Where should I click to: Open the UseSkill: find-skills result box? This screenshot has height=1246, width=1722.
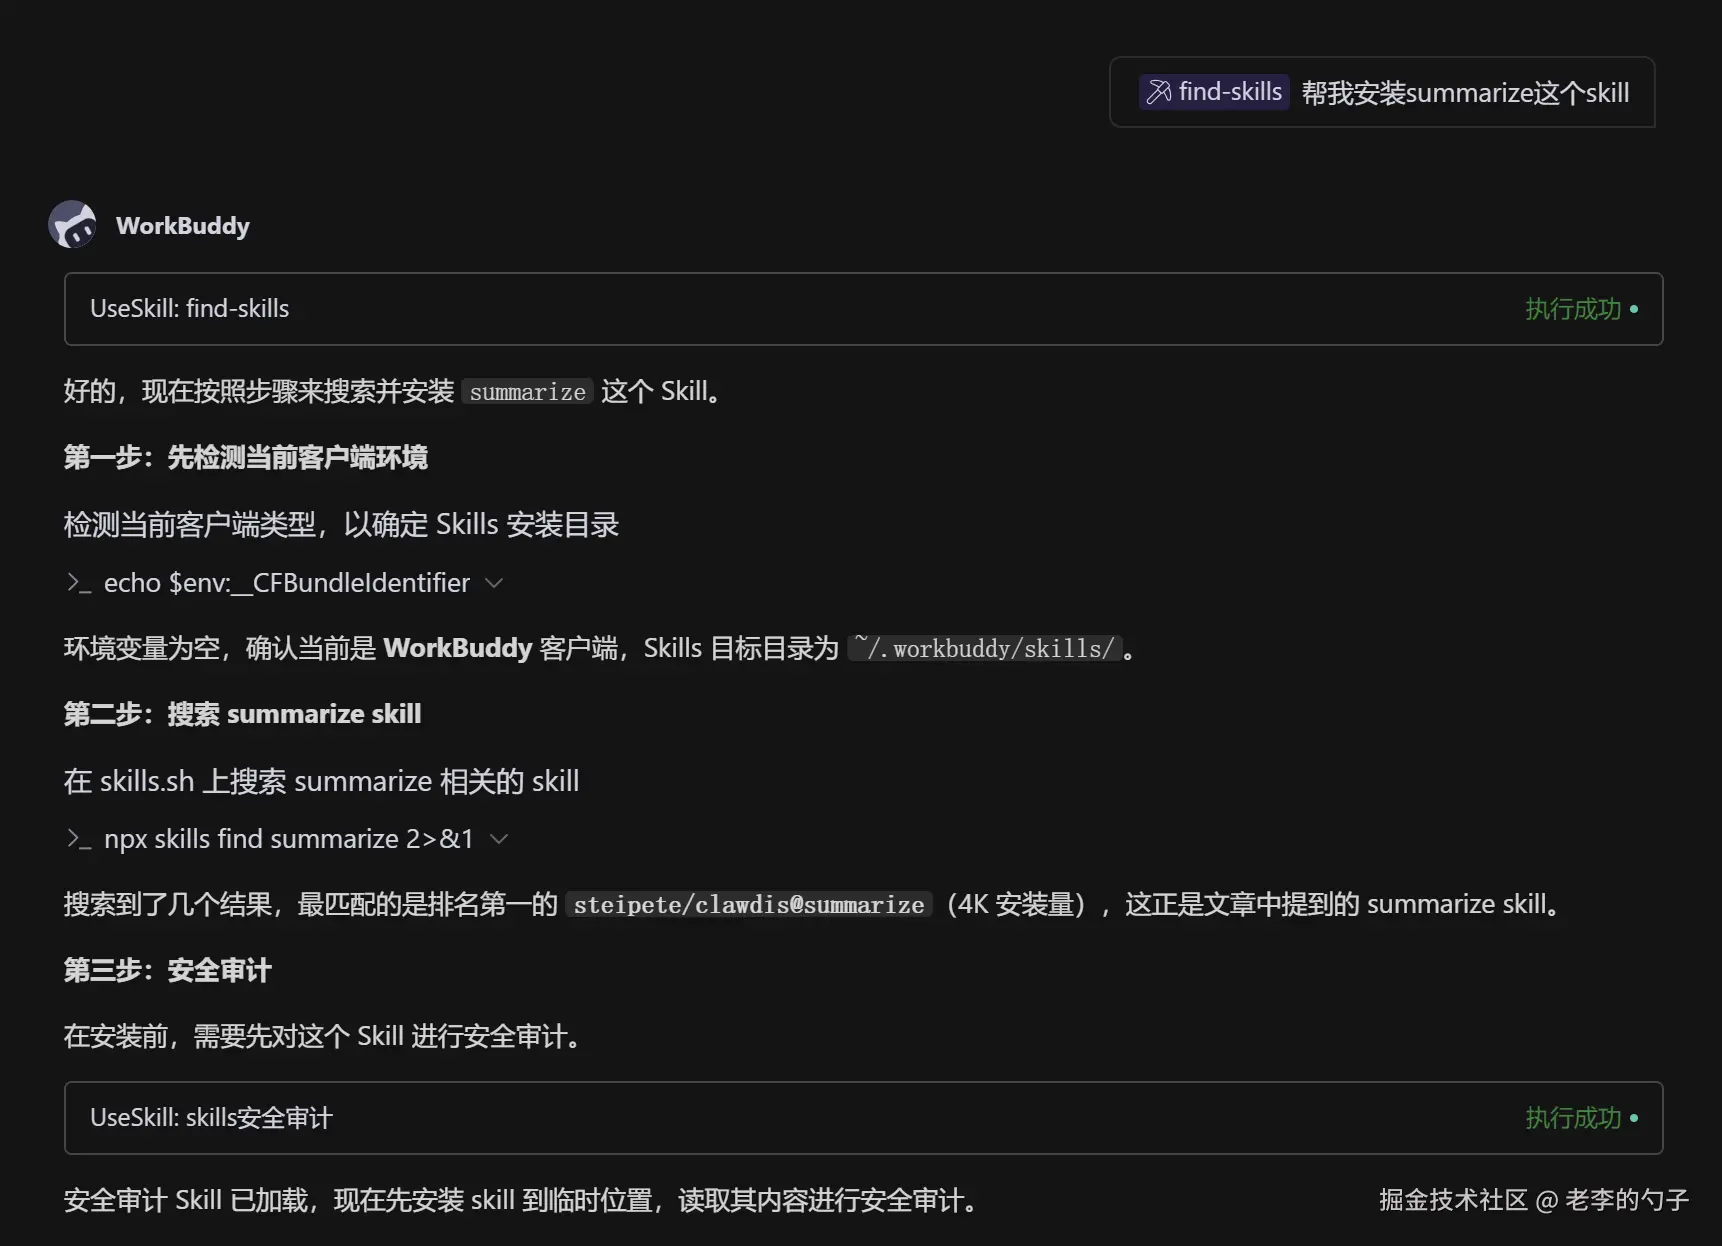pos(863,309)
